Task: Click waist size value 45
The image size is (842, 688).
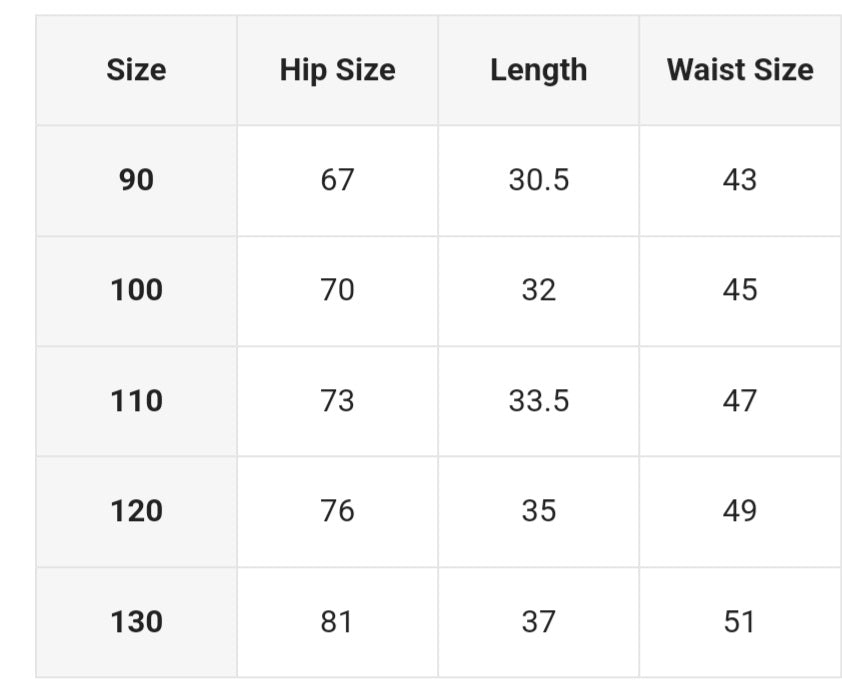Action: point(740,290)
